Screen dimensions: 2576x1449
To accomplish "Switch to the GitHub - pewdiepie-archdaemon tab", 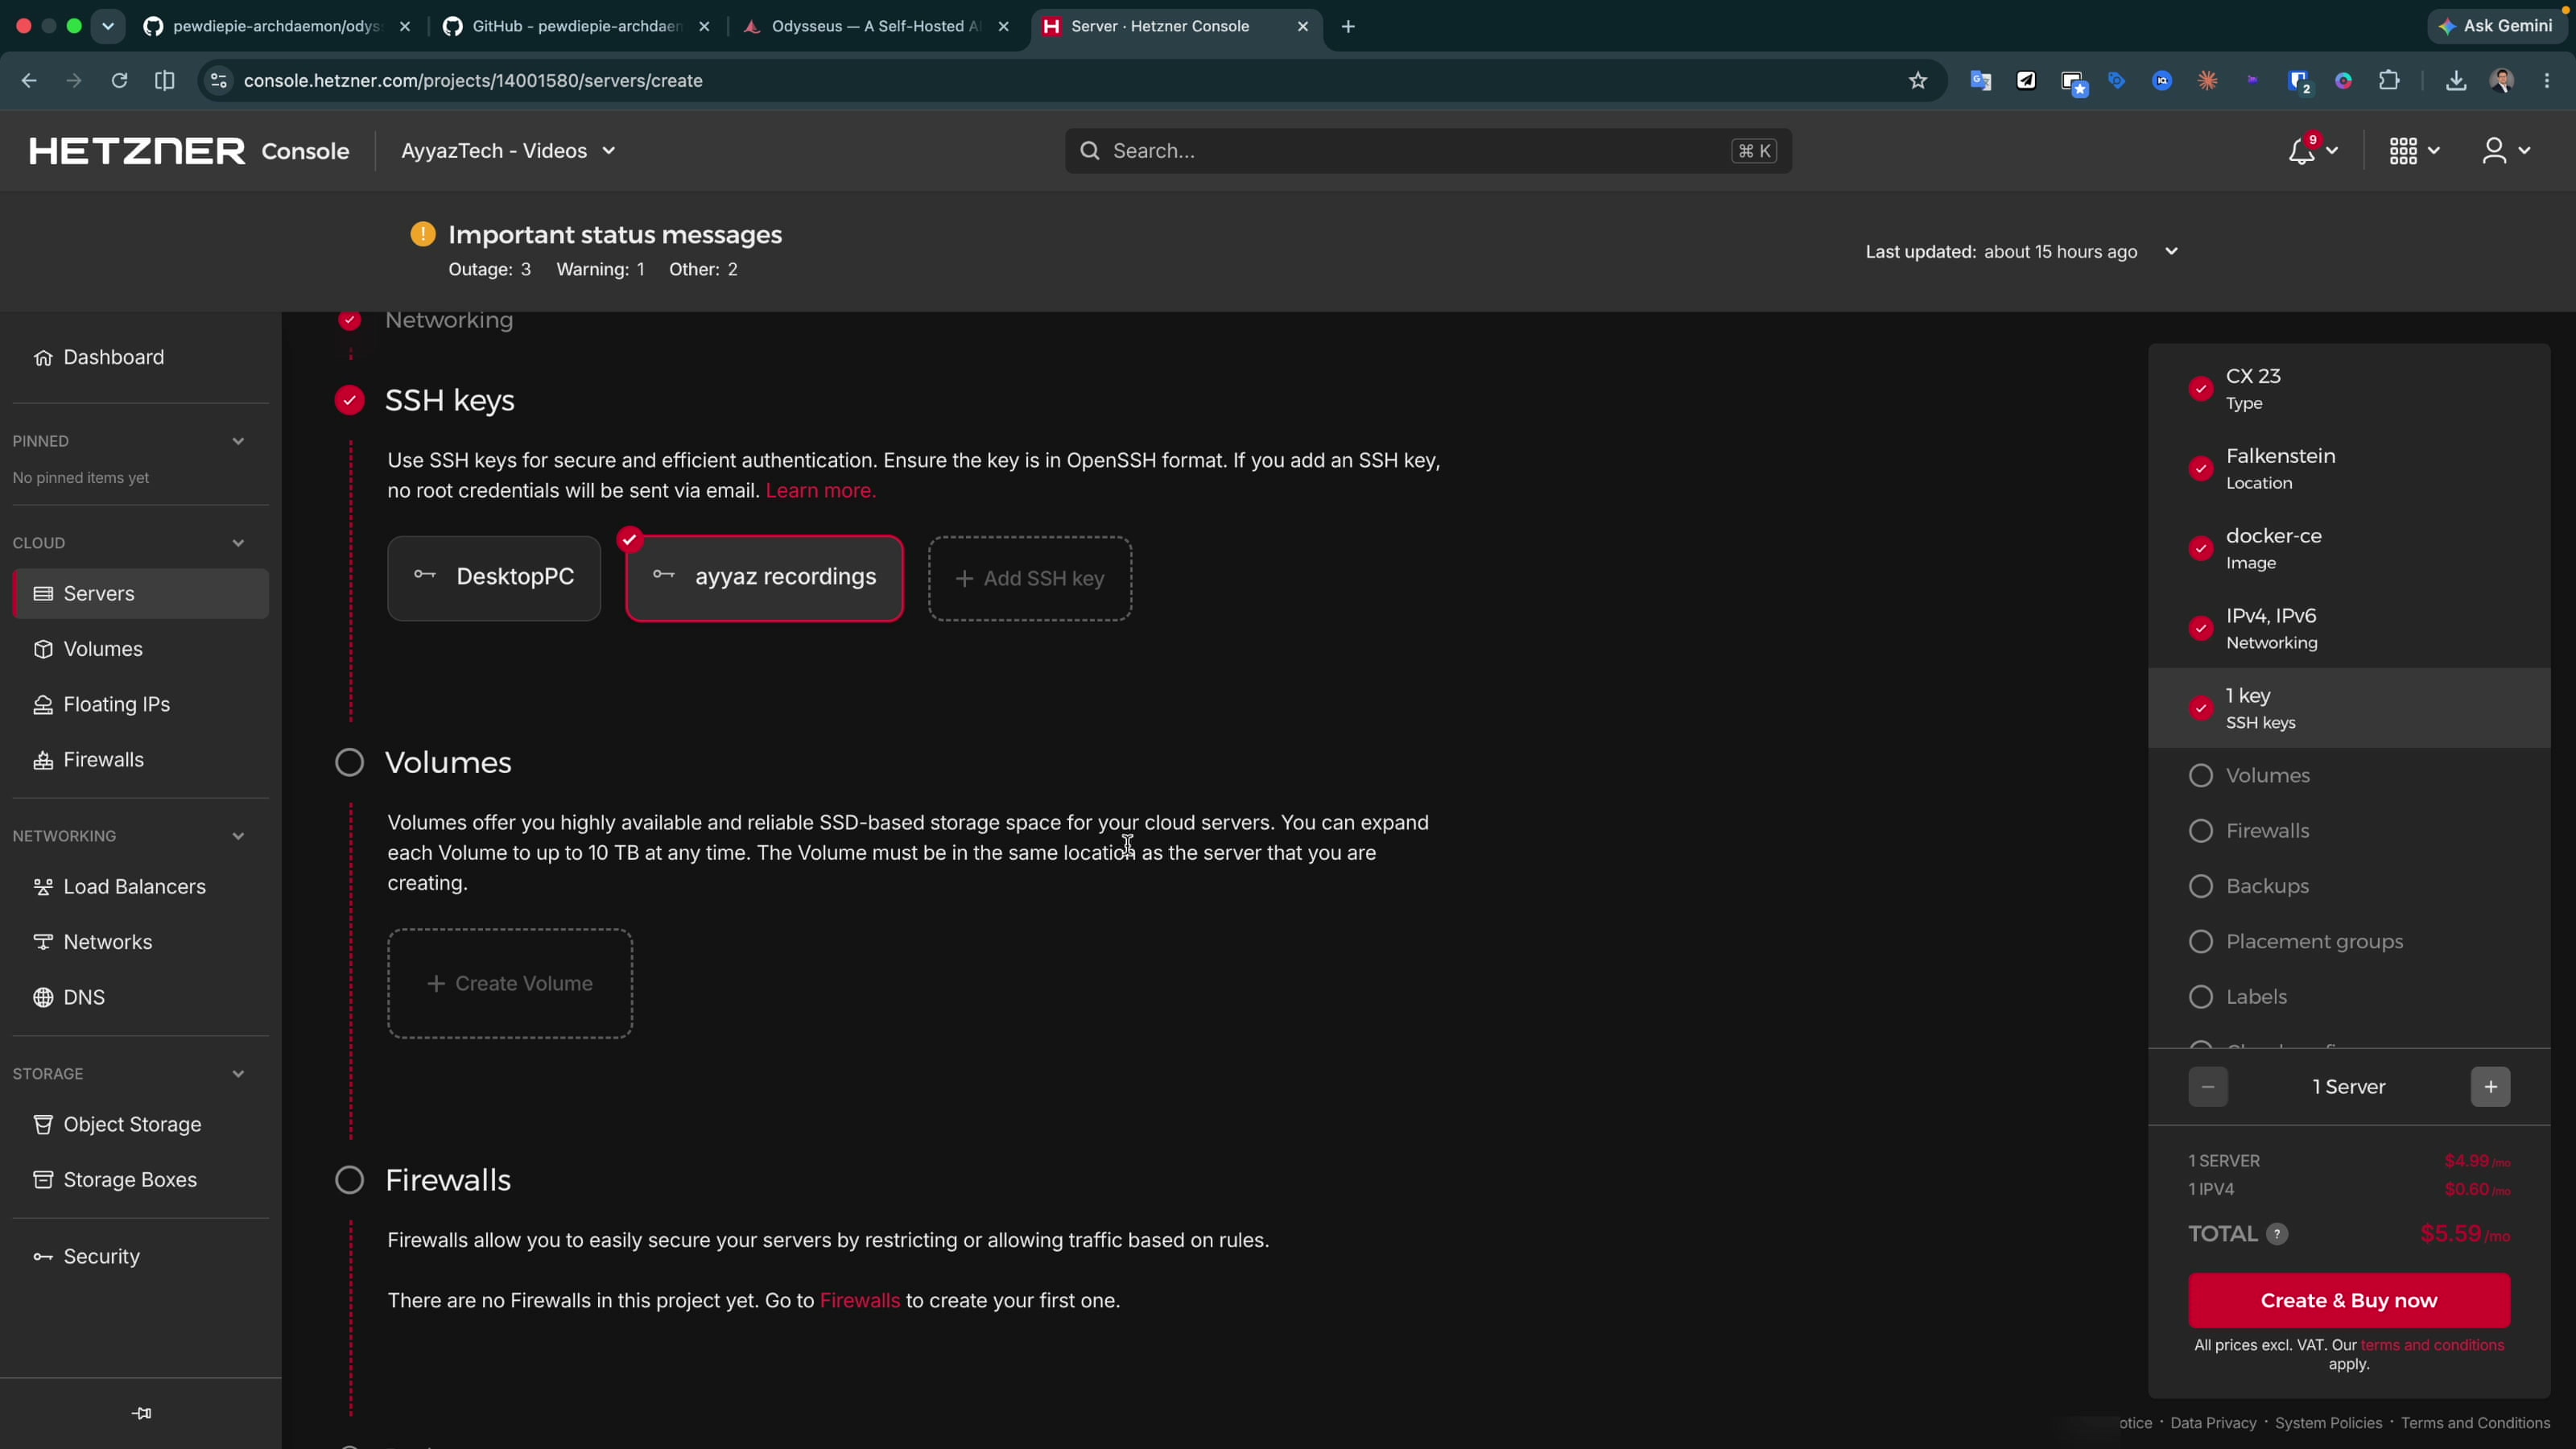I will [577, 26].
